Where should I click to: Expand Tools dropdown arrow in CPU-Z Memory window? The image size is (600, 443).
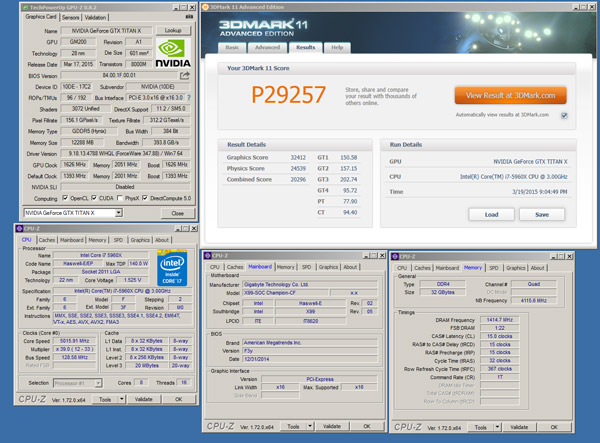click(497, 427)
